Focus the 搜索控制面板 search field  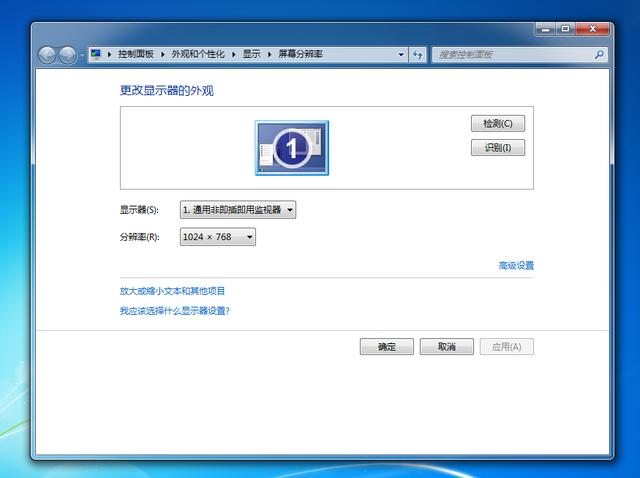512,54
